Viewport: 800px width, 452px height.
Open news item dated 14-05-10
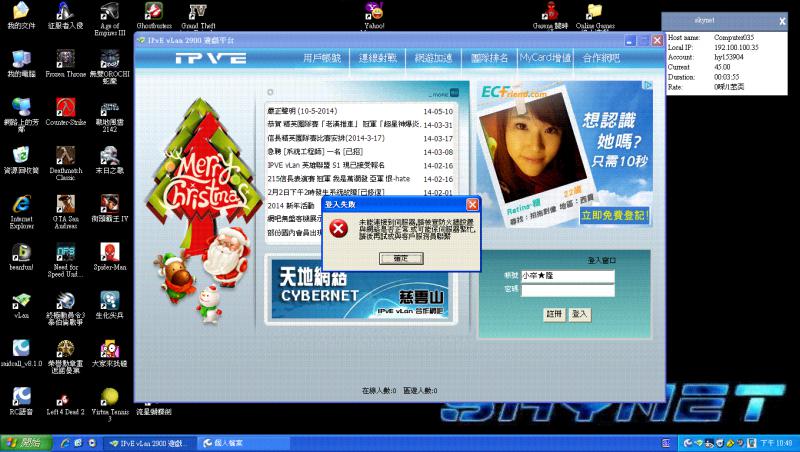[360, 111]
